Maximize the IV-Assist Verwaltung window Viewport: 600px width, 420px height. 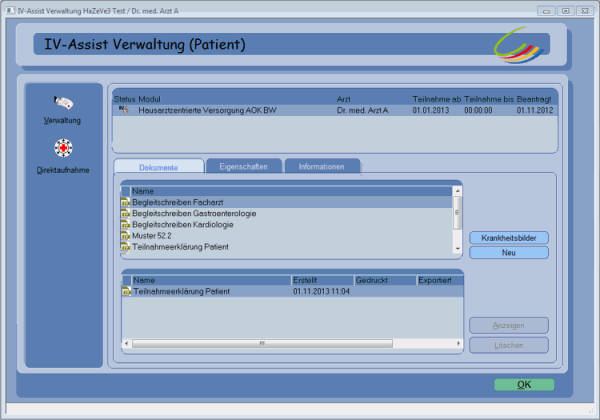(565, 11)
